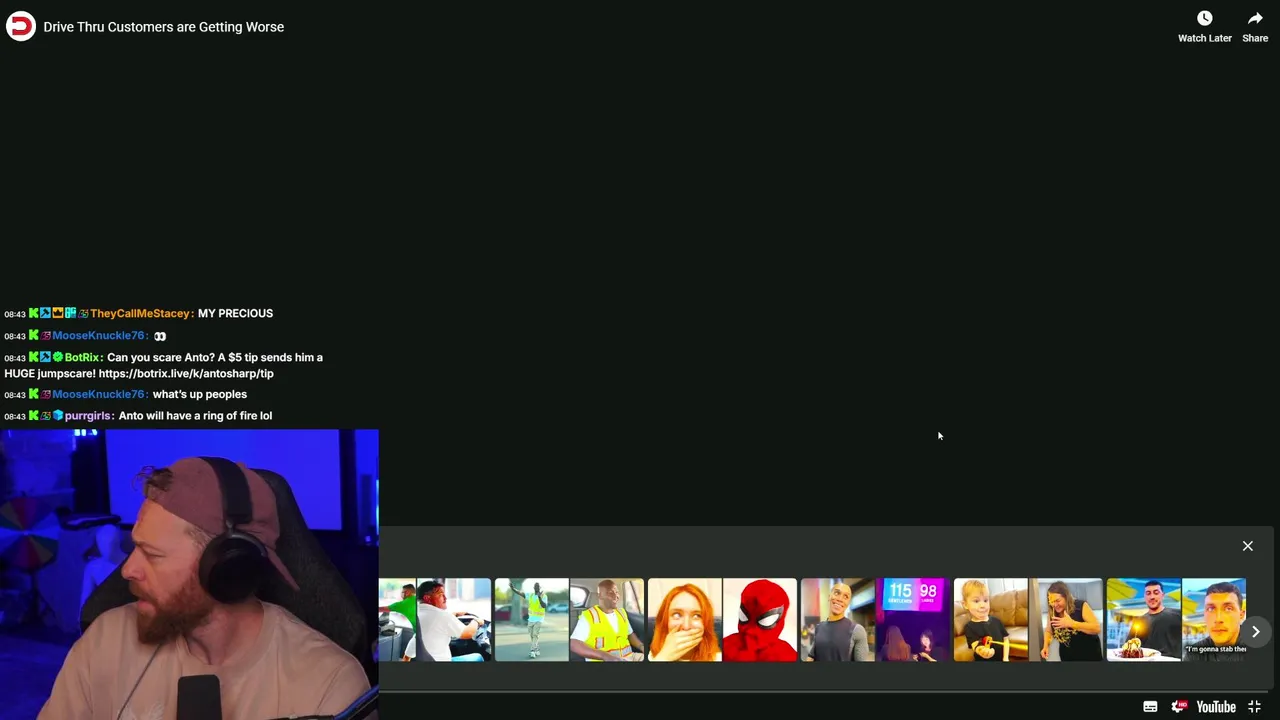1280x720 pixels.
Task: Toggle subtitles/closed captions
Action: (x=1150, y=707)
